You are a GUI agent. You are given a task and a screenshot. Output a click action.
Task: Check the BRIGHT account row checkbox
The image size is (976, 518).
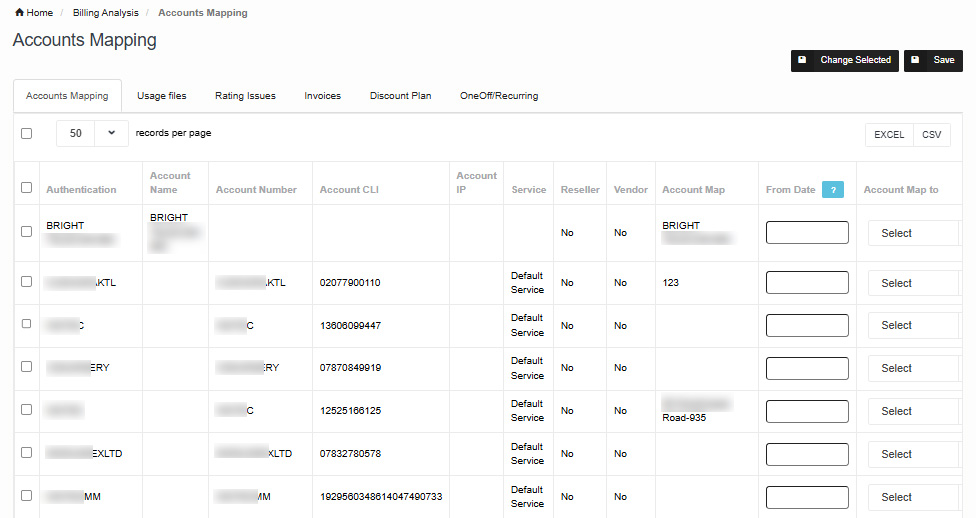point(27,232)
